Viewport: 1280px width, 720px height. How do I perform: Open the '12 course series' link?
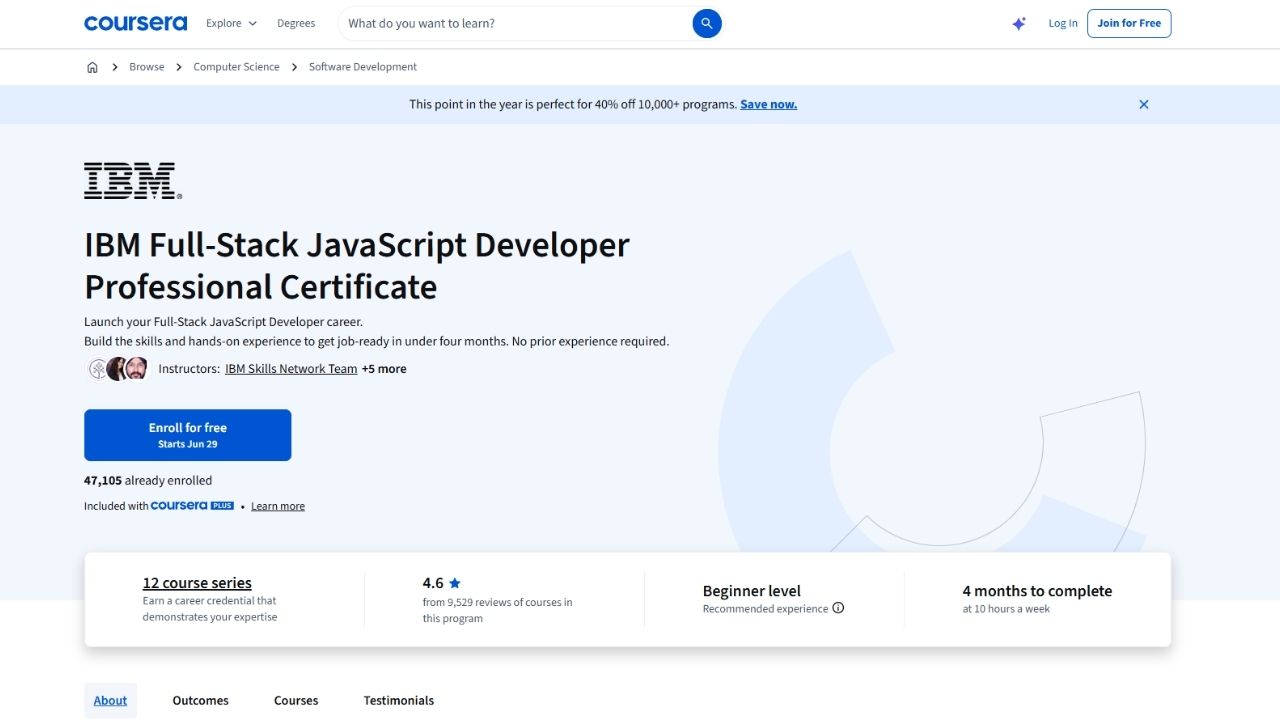pyautogui.click(x=197, y=583)
